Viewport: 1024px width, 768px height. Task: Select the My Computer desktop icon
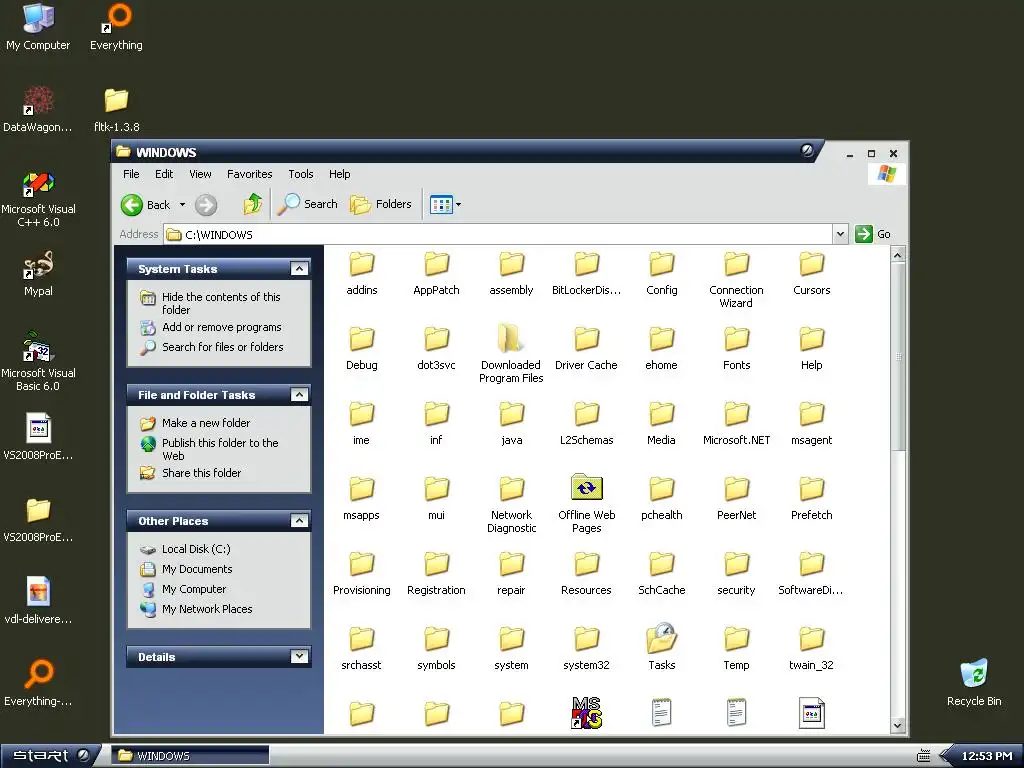coord(38,27)
